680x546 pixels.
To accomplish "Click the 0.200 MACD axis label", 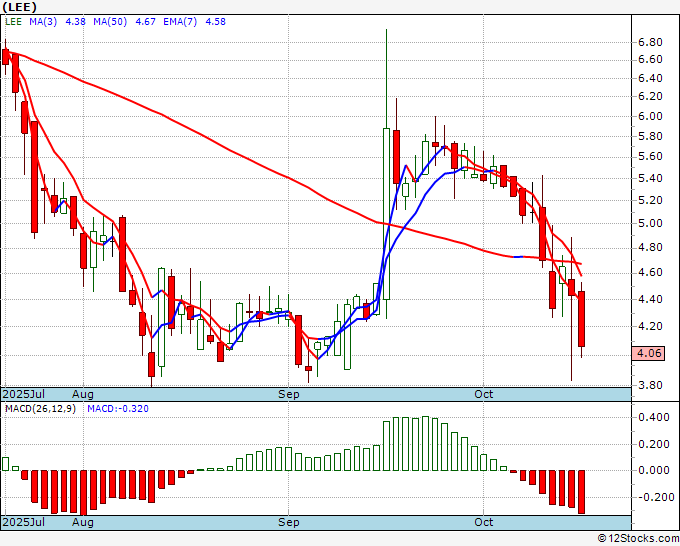I will 654,445.
